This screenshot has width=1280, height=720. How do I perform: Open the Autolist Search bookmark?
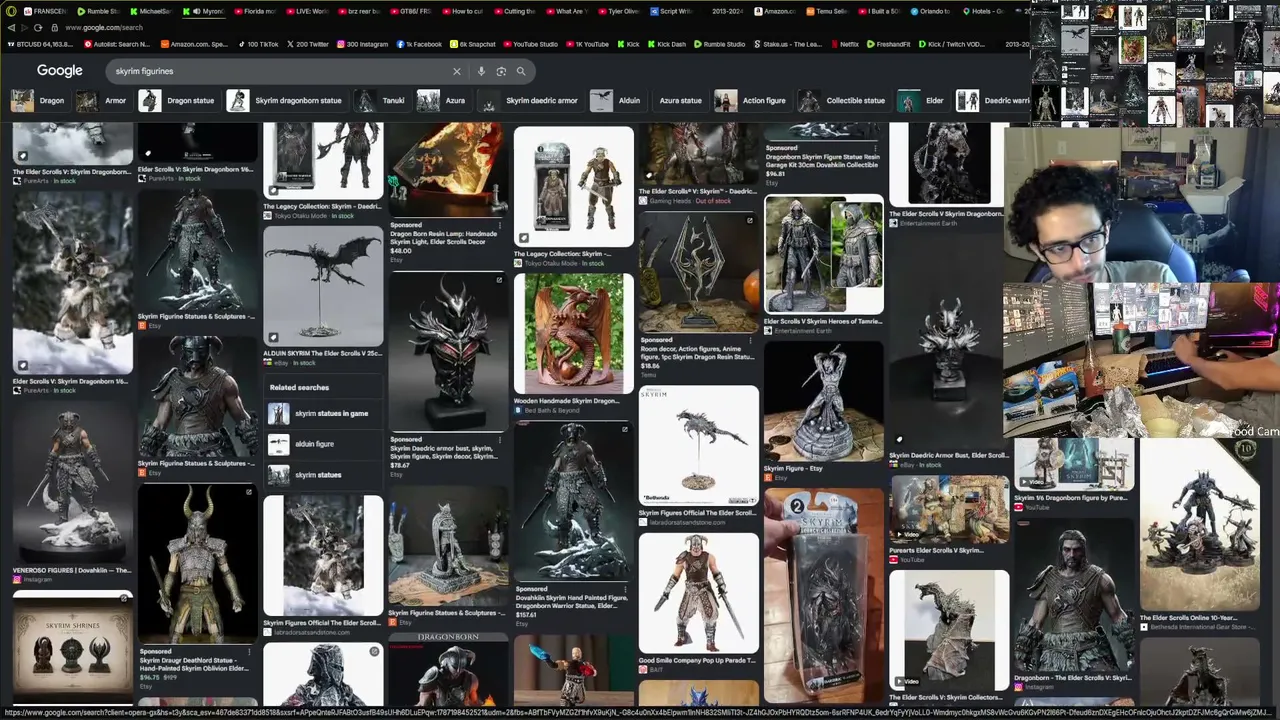pos(117,44)
